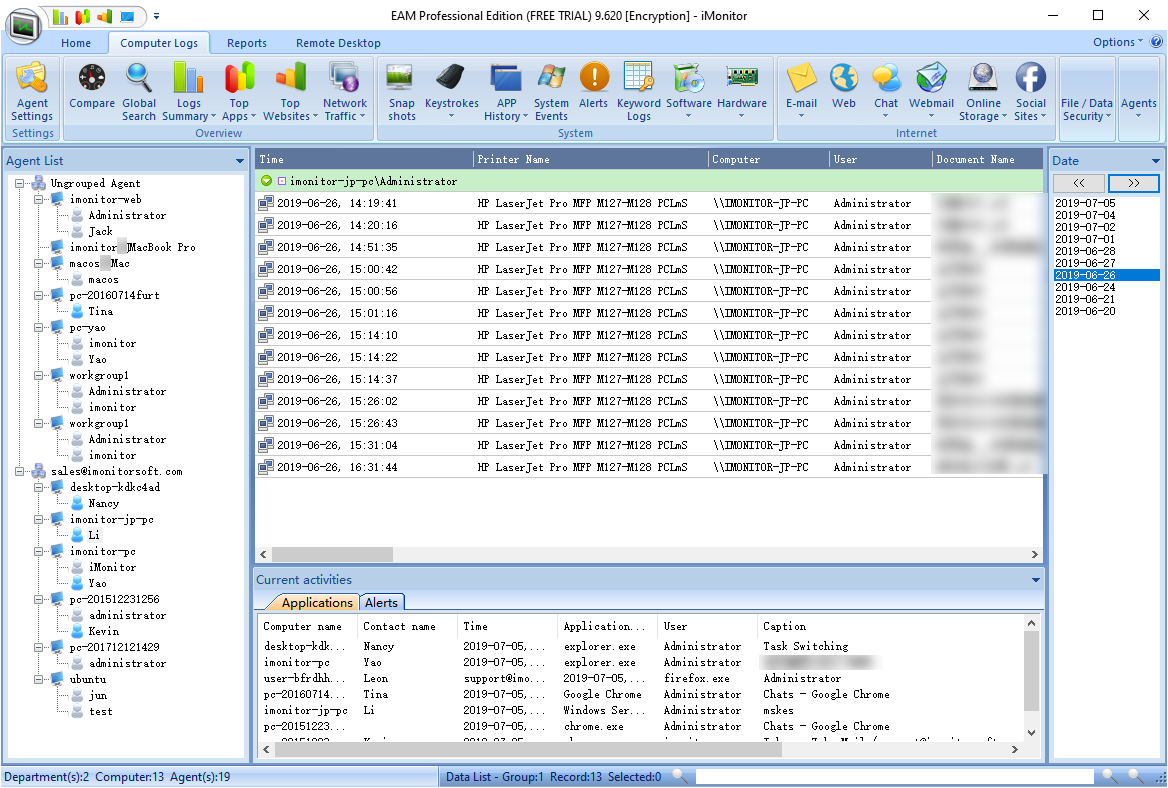View Chat logs
Image resolution: width=1168 pixels, height=788 pixels.
(886, 92)
